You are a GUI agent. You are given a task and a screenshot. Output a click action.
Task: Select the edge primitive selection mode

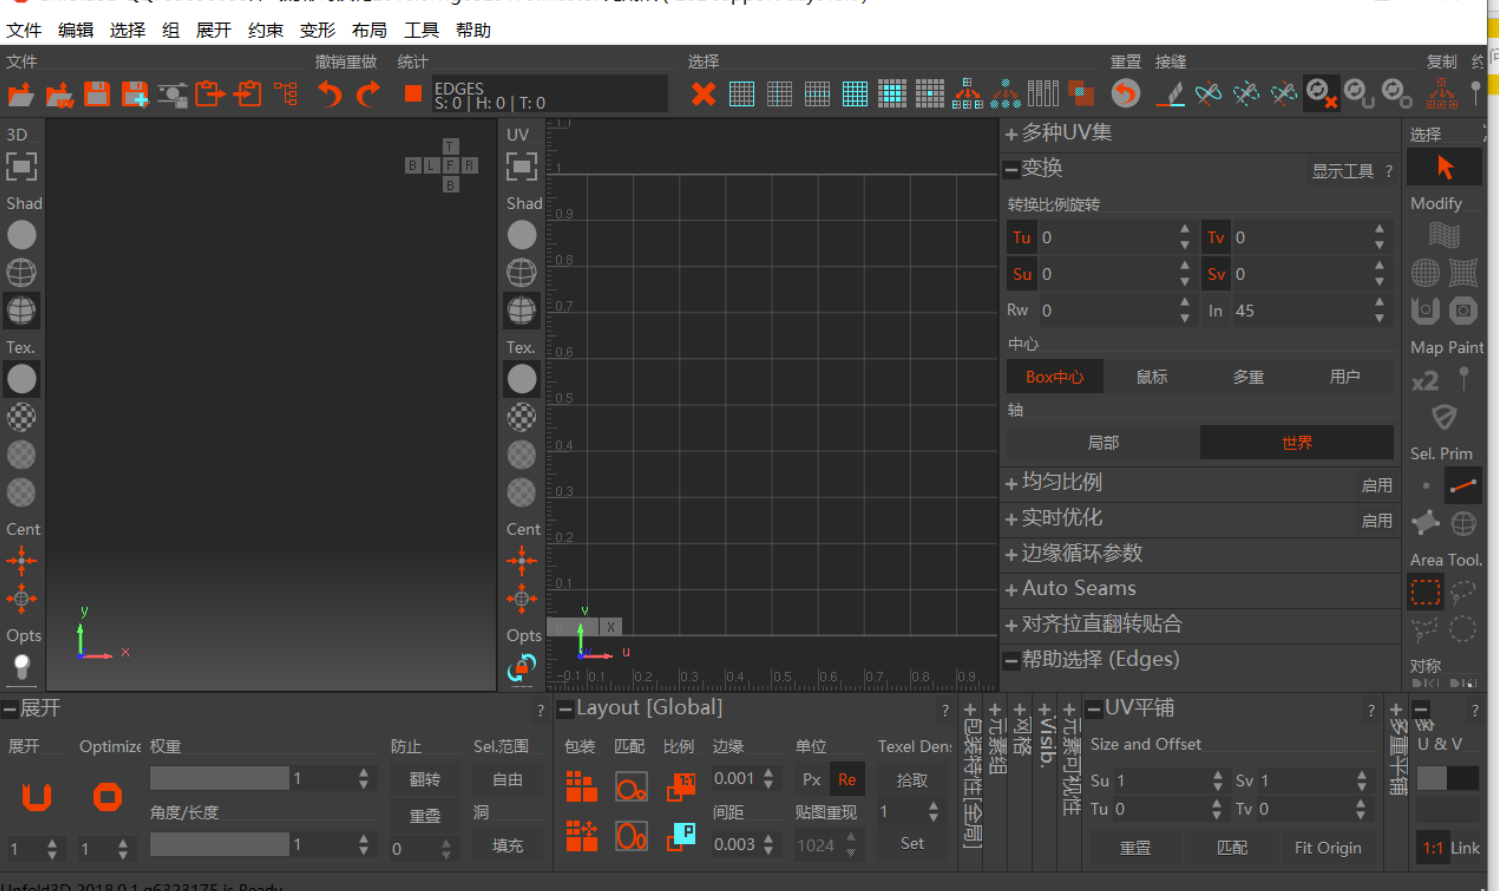[1463, 486]
